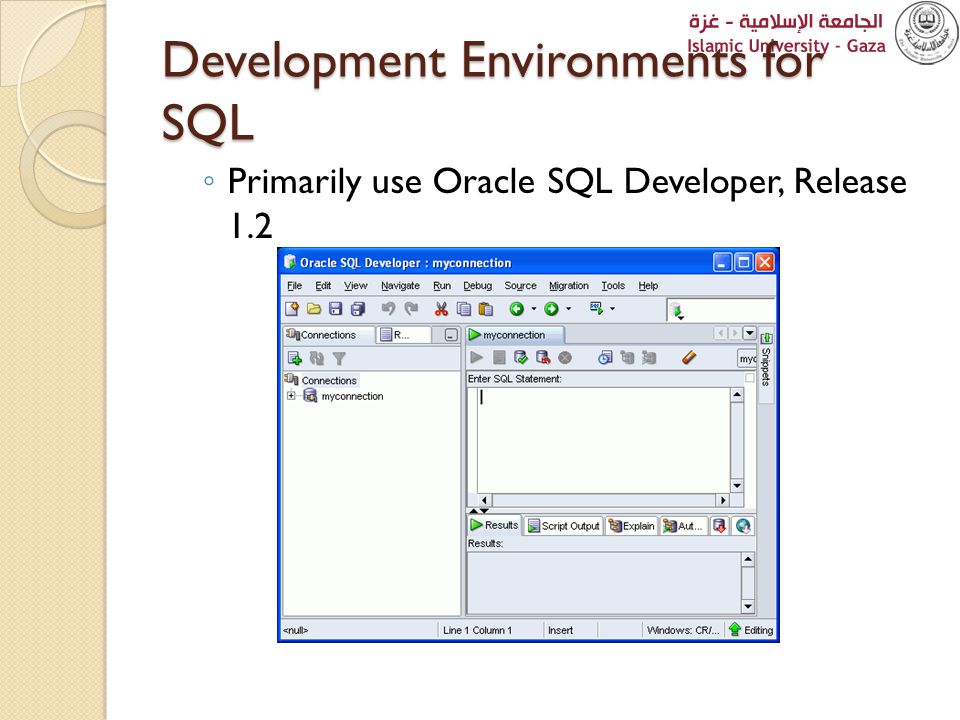Open the Debug menu
960x720 pixels.
[478, 285]
